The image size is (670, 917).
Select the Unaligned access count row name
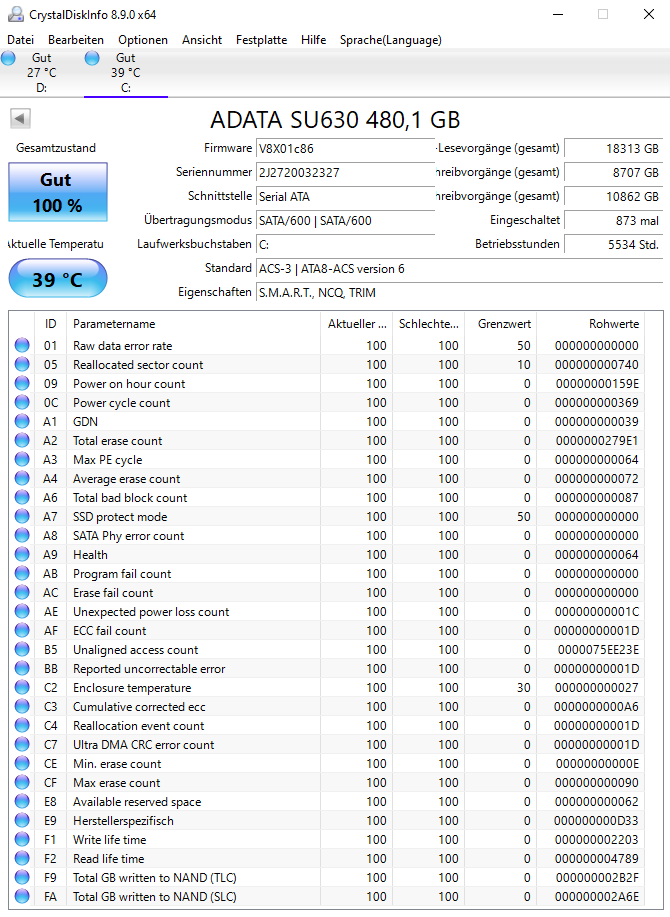tap(136, 650)
